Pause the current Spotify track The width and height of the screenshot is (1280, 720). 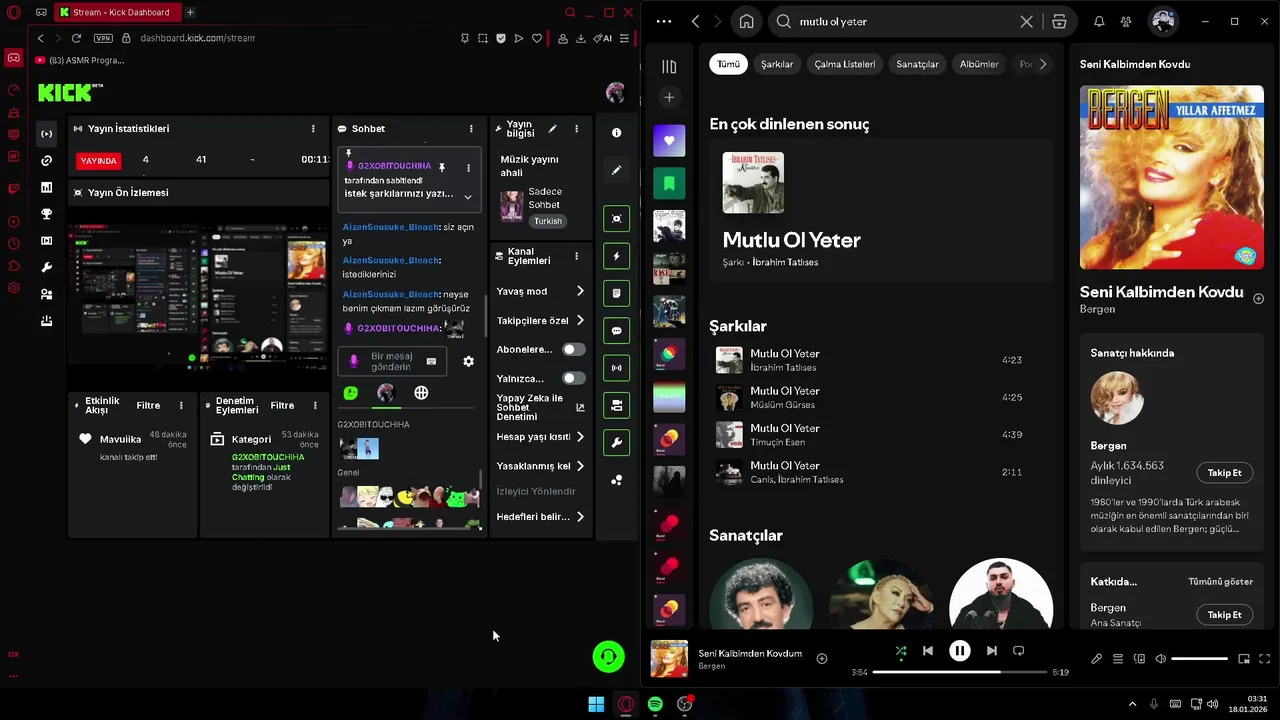coord(959,651)
